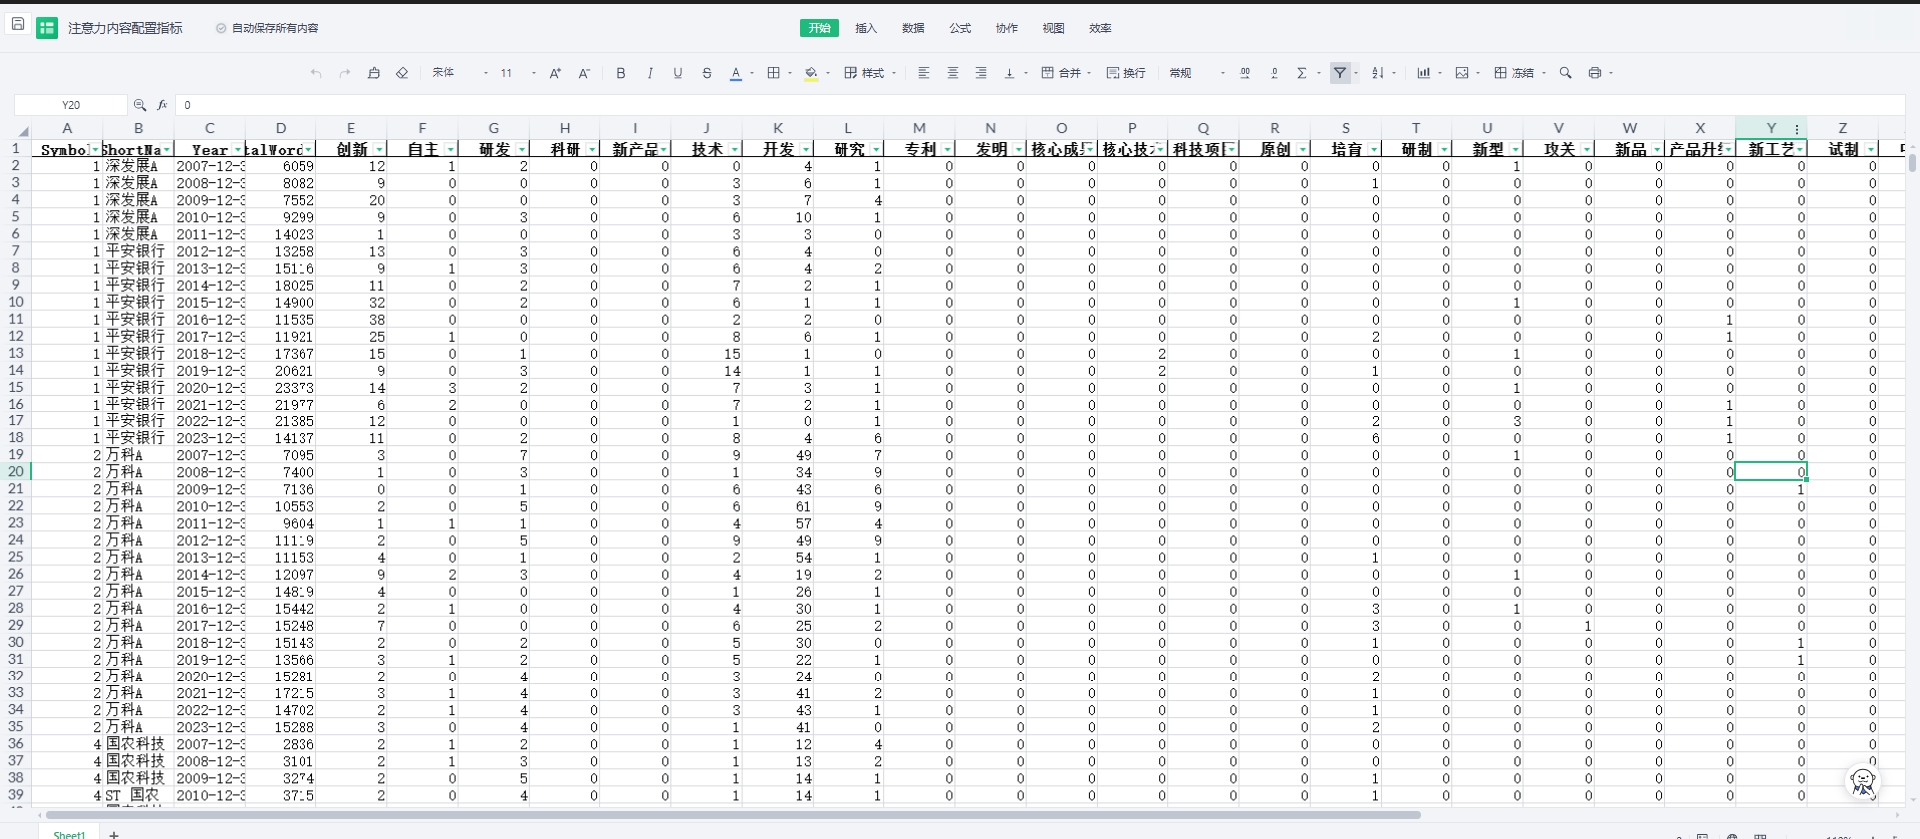This screenshot has height=839, width=1920.
Task: Select cell with value 20621
Action: click(281, 370)
